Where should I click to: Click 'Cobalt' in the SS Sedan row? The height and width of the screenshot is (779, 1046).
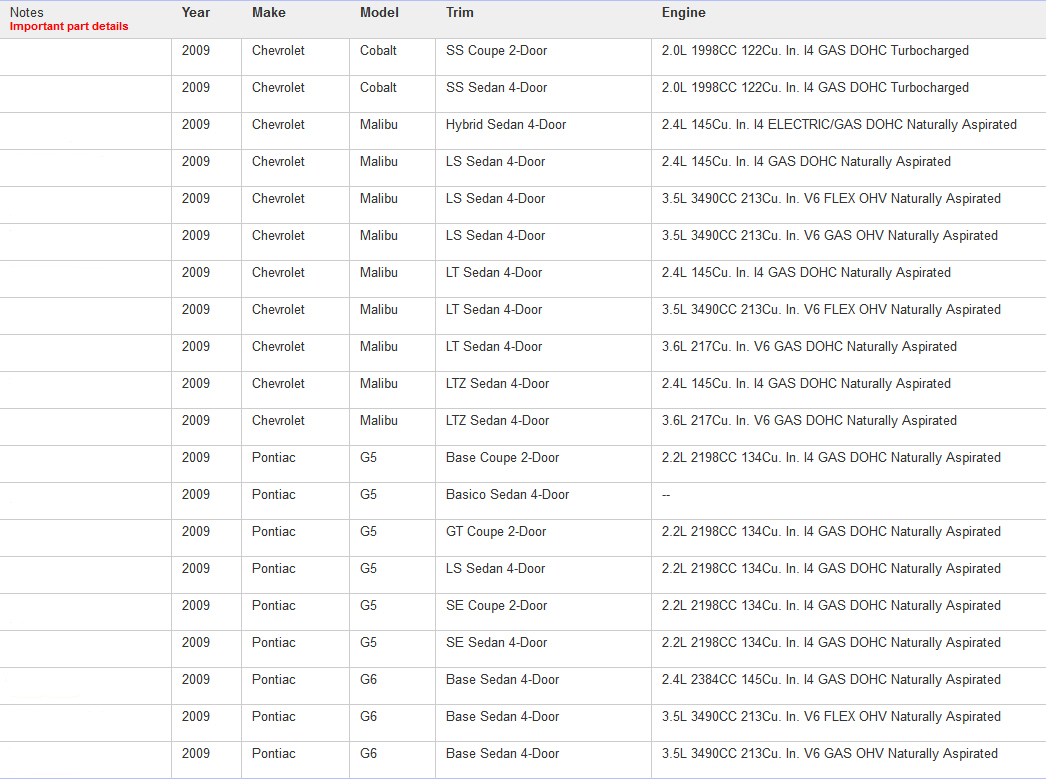378,87
